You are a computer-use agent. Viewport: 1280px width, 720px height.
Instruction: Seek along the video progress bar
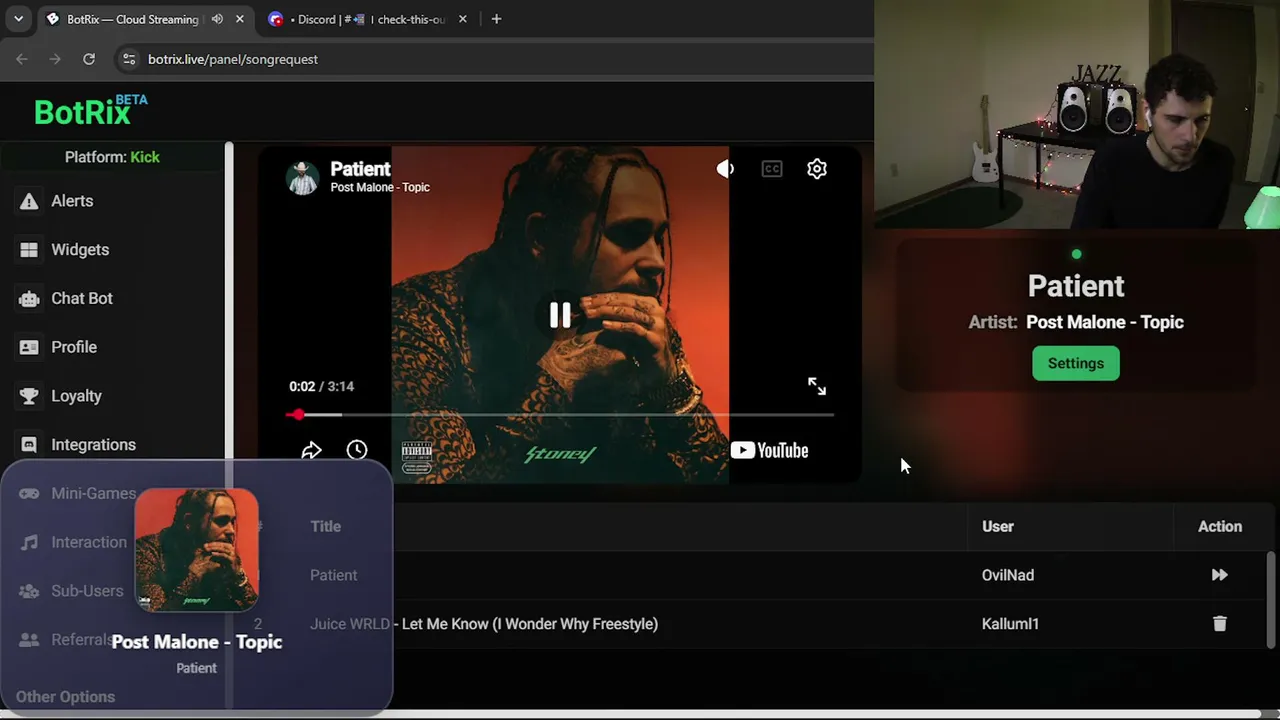coord(560,414)
